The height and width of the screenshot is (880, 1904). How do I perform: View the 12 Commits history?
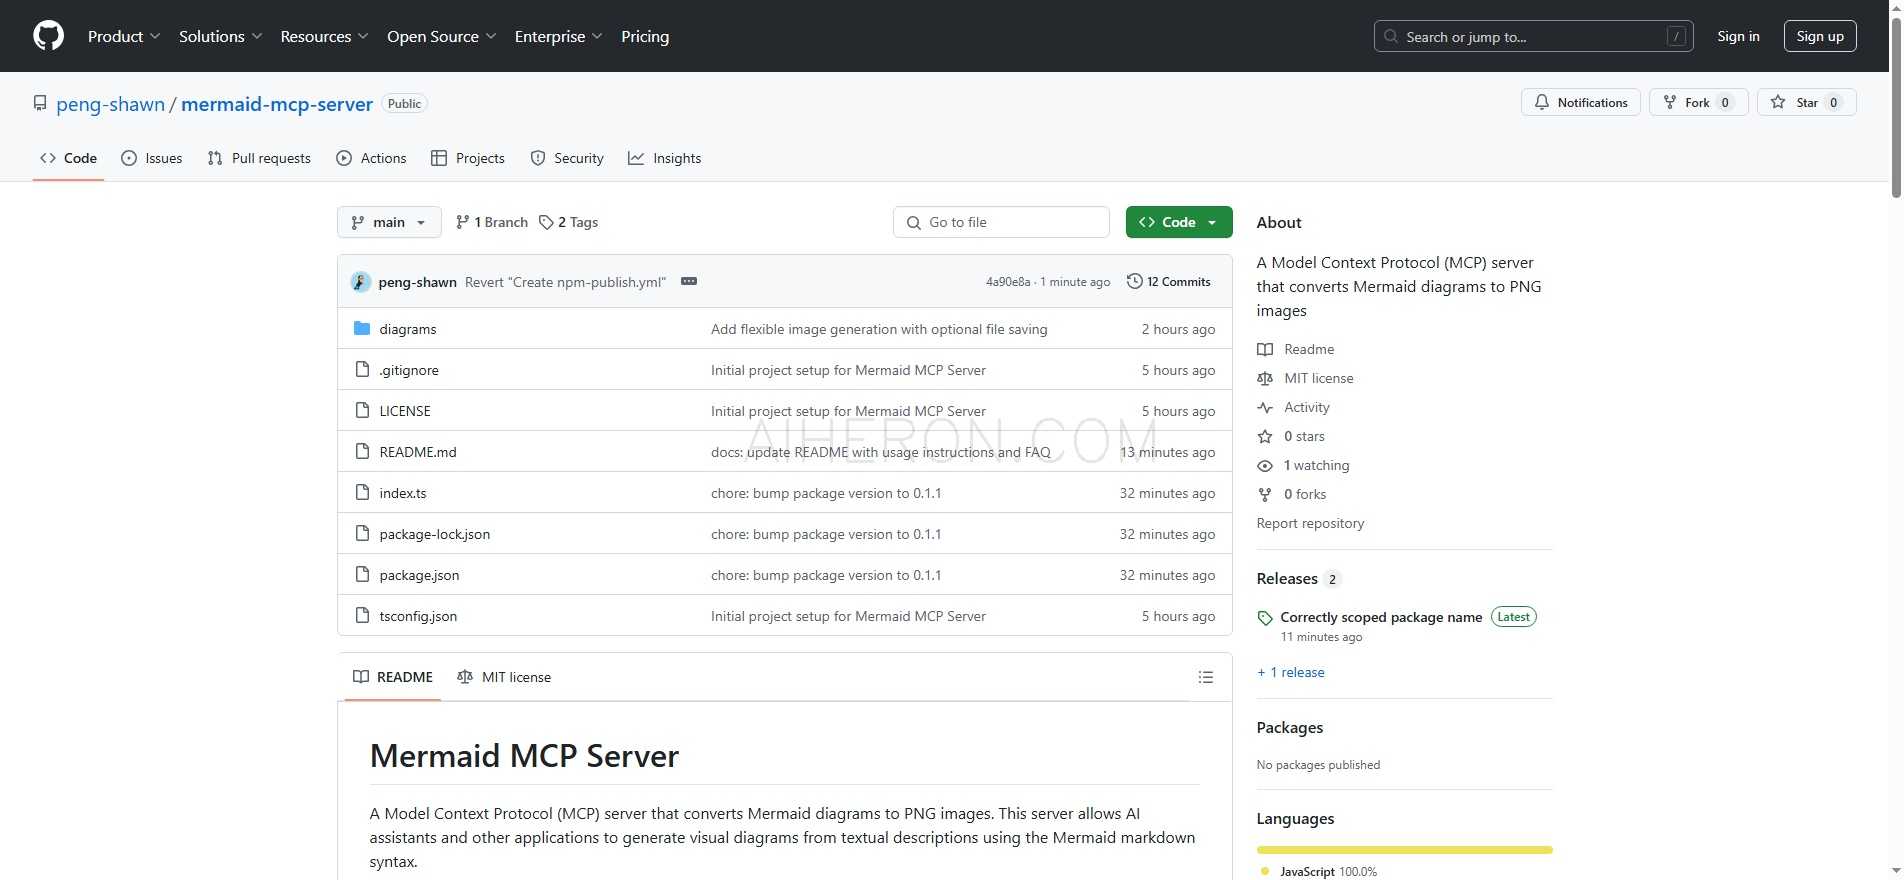coord(1168,282)
